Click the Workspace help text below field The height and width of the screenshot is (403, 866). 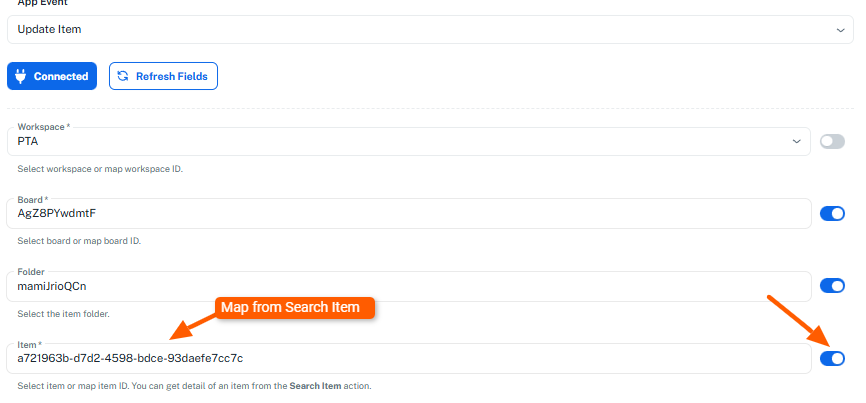pos(100,169)
